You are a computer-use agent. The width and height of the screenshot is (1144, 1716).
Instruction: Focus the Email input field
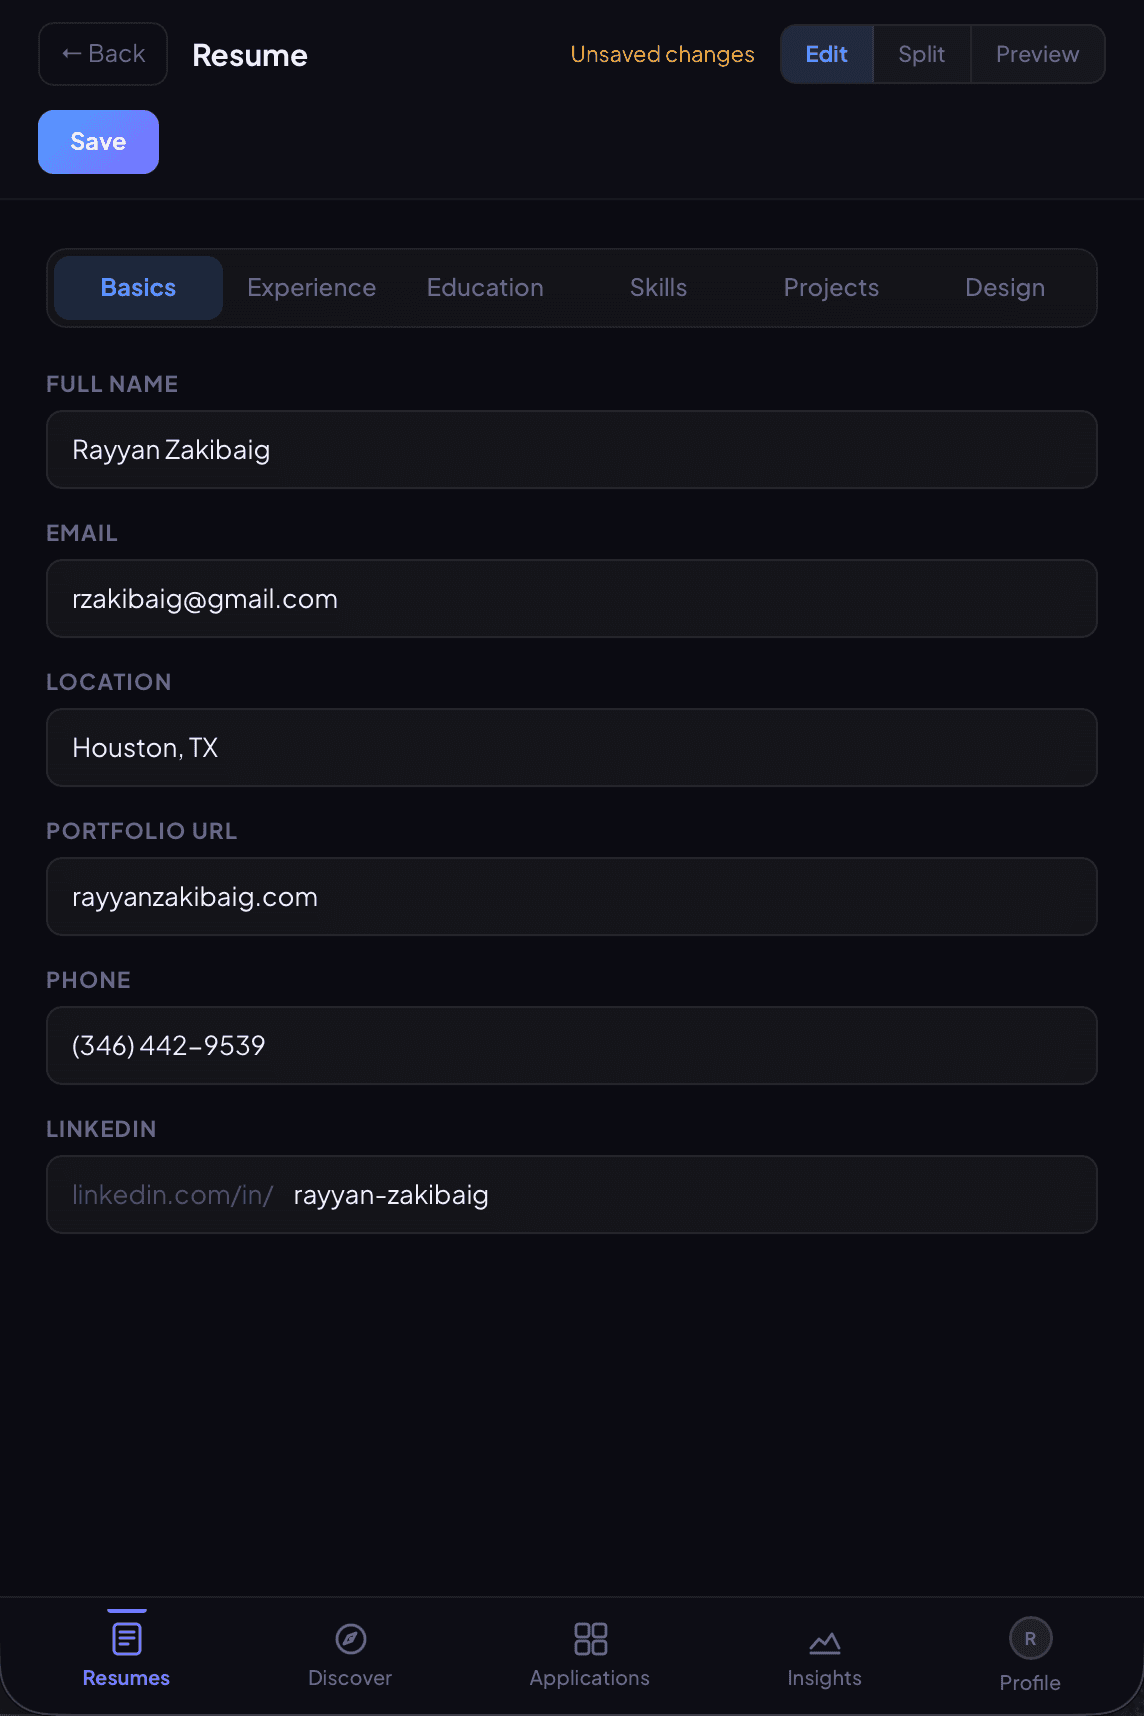click(572, 599)
